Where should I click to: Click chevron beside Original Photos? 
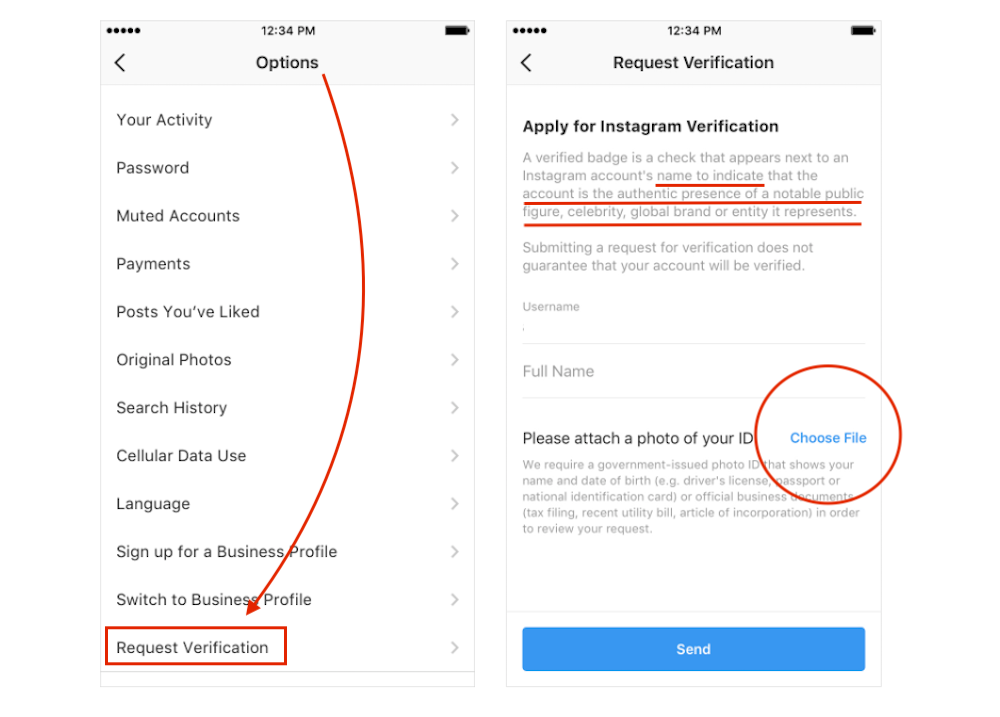pyautogui.click(x=454, y=360)
